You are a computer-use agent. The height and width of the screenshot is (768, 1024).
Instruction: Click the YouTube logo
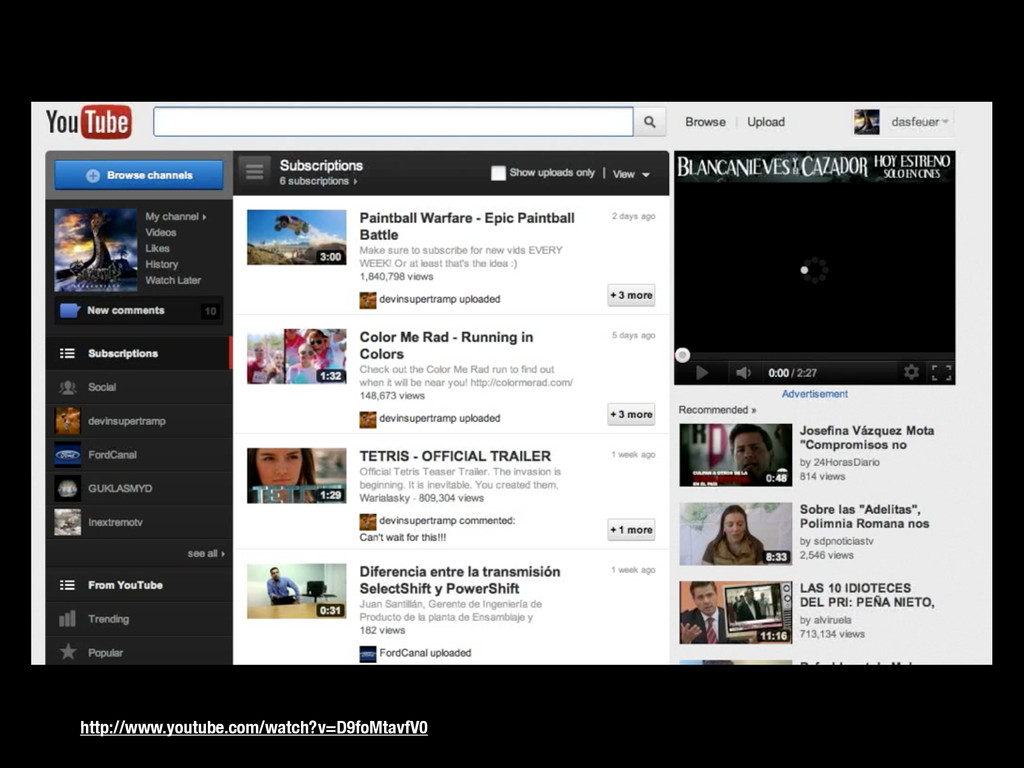click(x=89, y=122)
